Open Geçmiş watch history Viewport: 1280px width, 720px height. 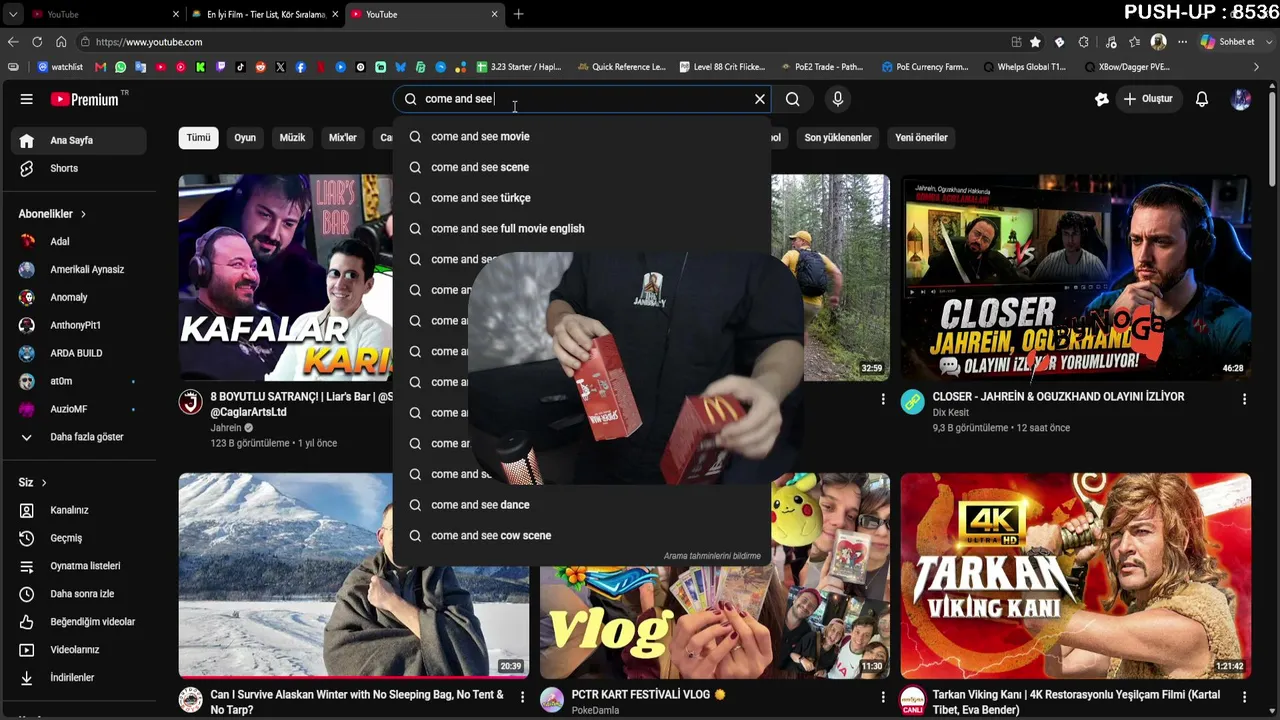pos(78,538)
